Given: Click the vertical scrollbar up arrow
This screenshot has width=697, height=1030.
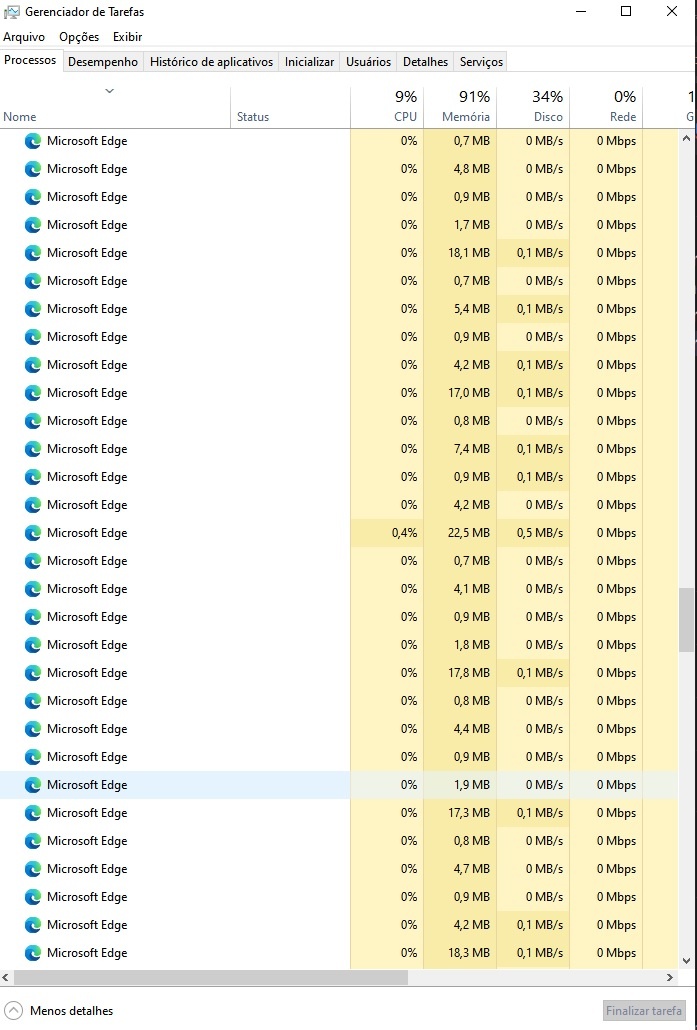Looking at the screenshot, I should pyautogui.click(x=686, y=139).
